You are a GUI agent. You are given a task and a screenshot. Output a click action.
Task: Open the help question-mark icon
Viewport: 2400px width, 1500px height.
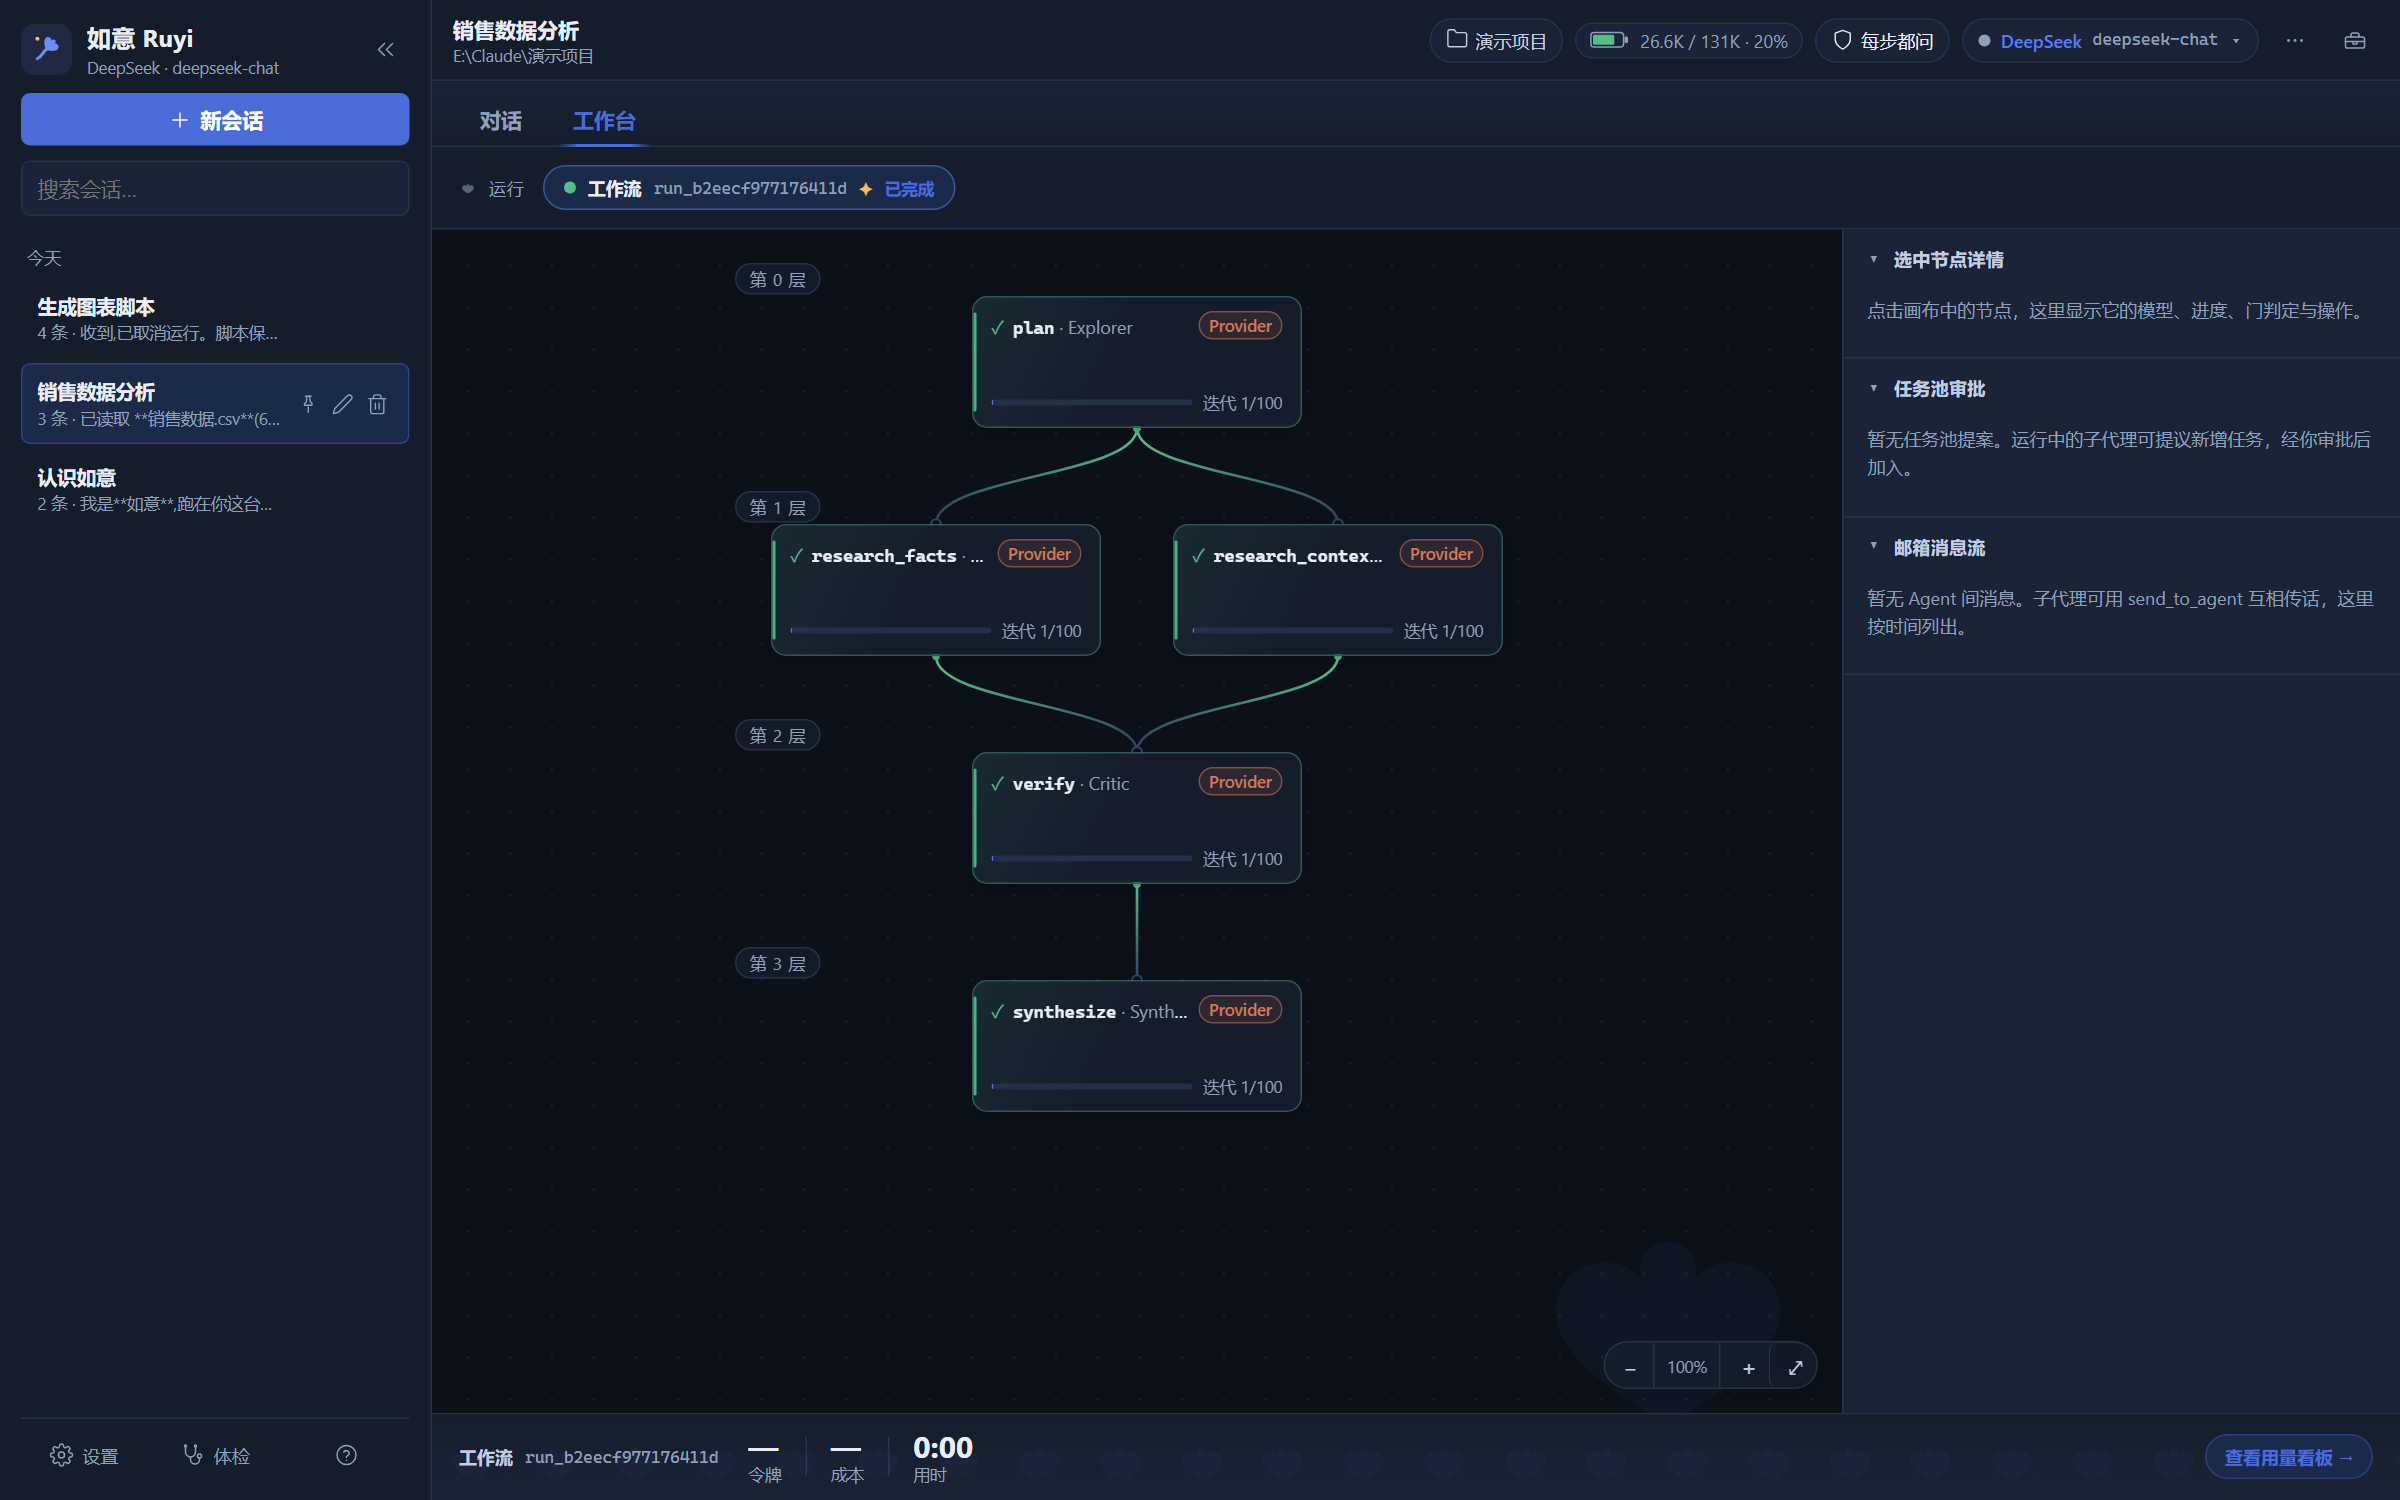point(346,1455)
